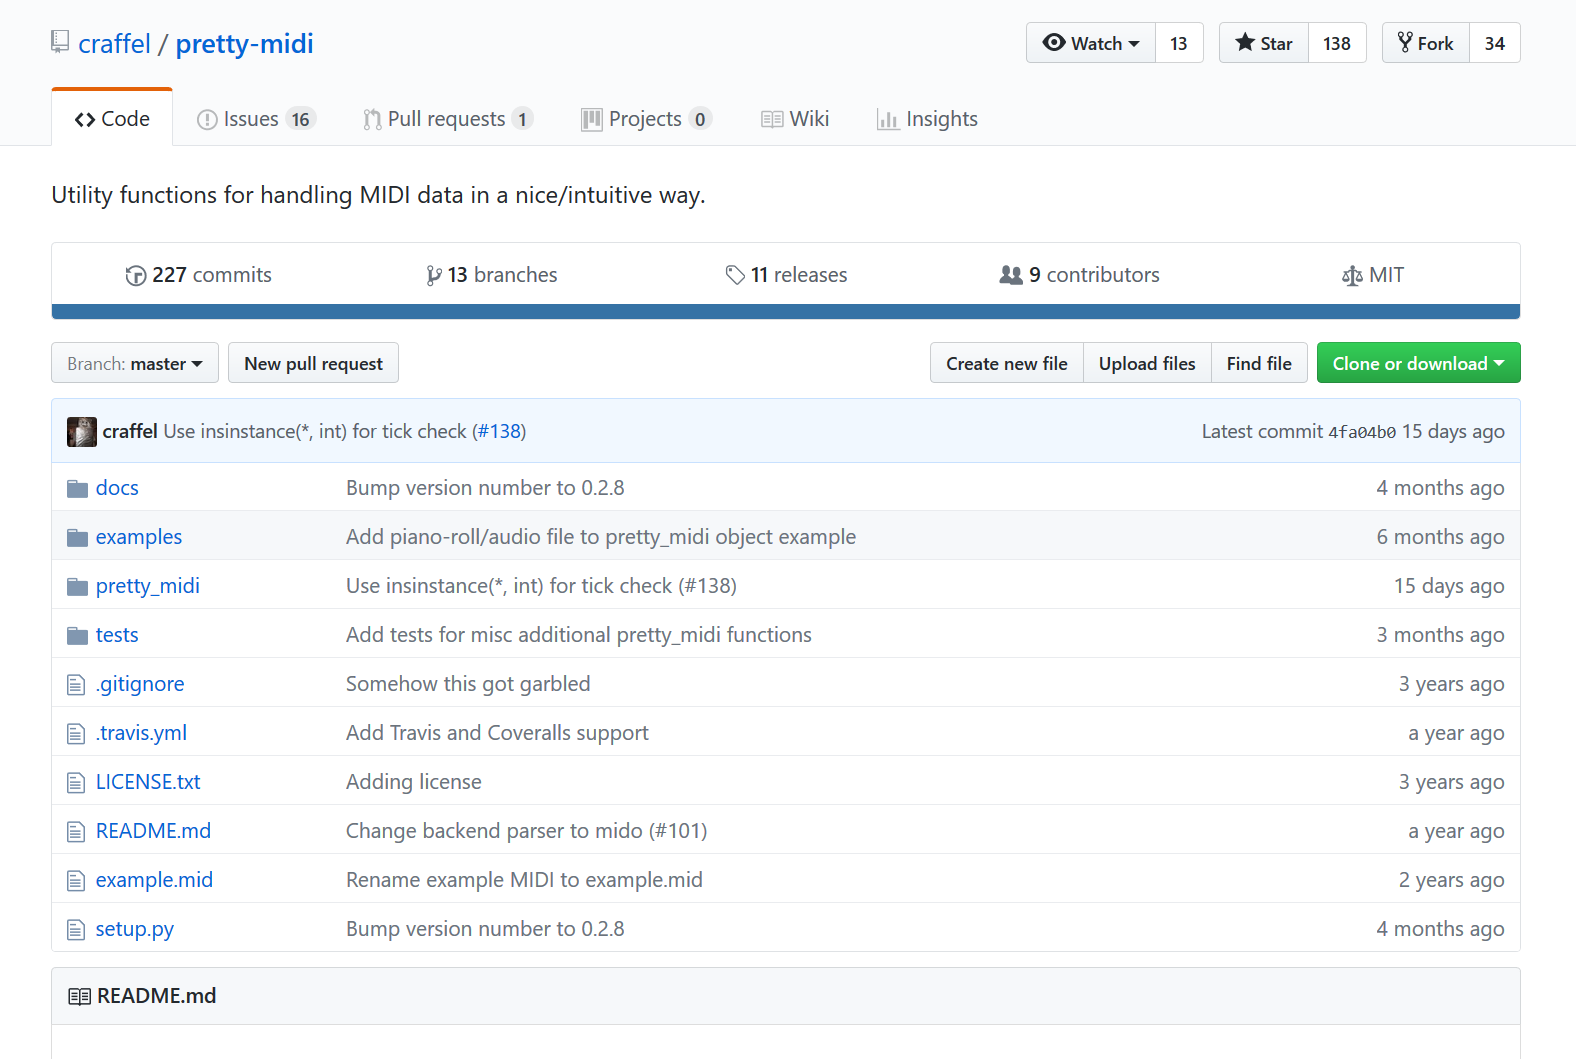Click the setup.py file icon
The image size is (1576, 1059).
tap(76, 929)
